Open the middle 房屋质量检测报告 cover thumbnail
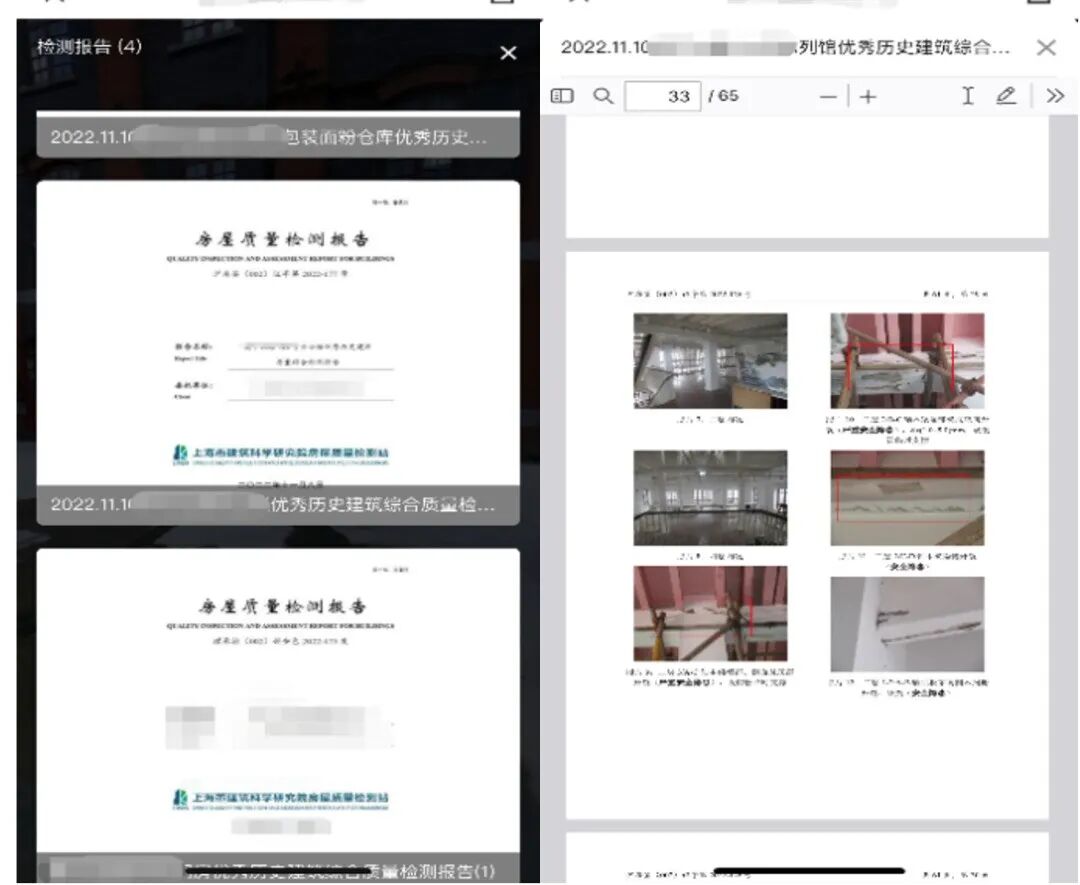Viewport: 1080px width, 885px height. click(x=278, y=335)
